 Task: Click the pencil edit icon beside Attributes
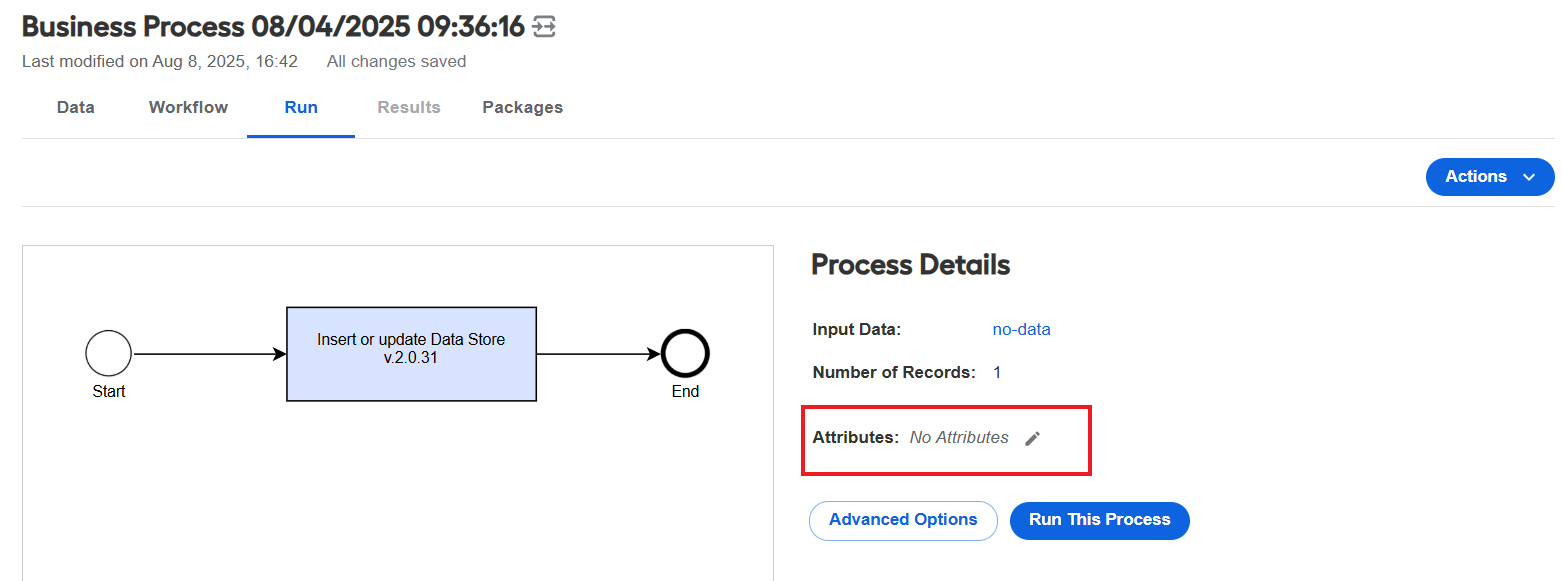1033,438
